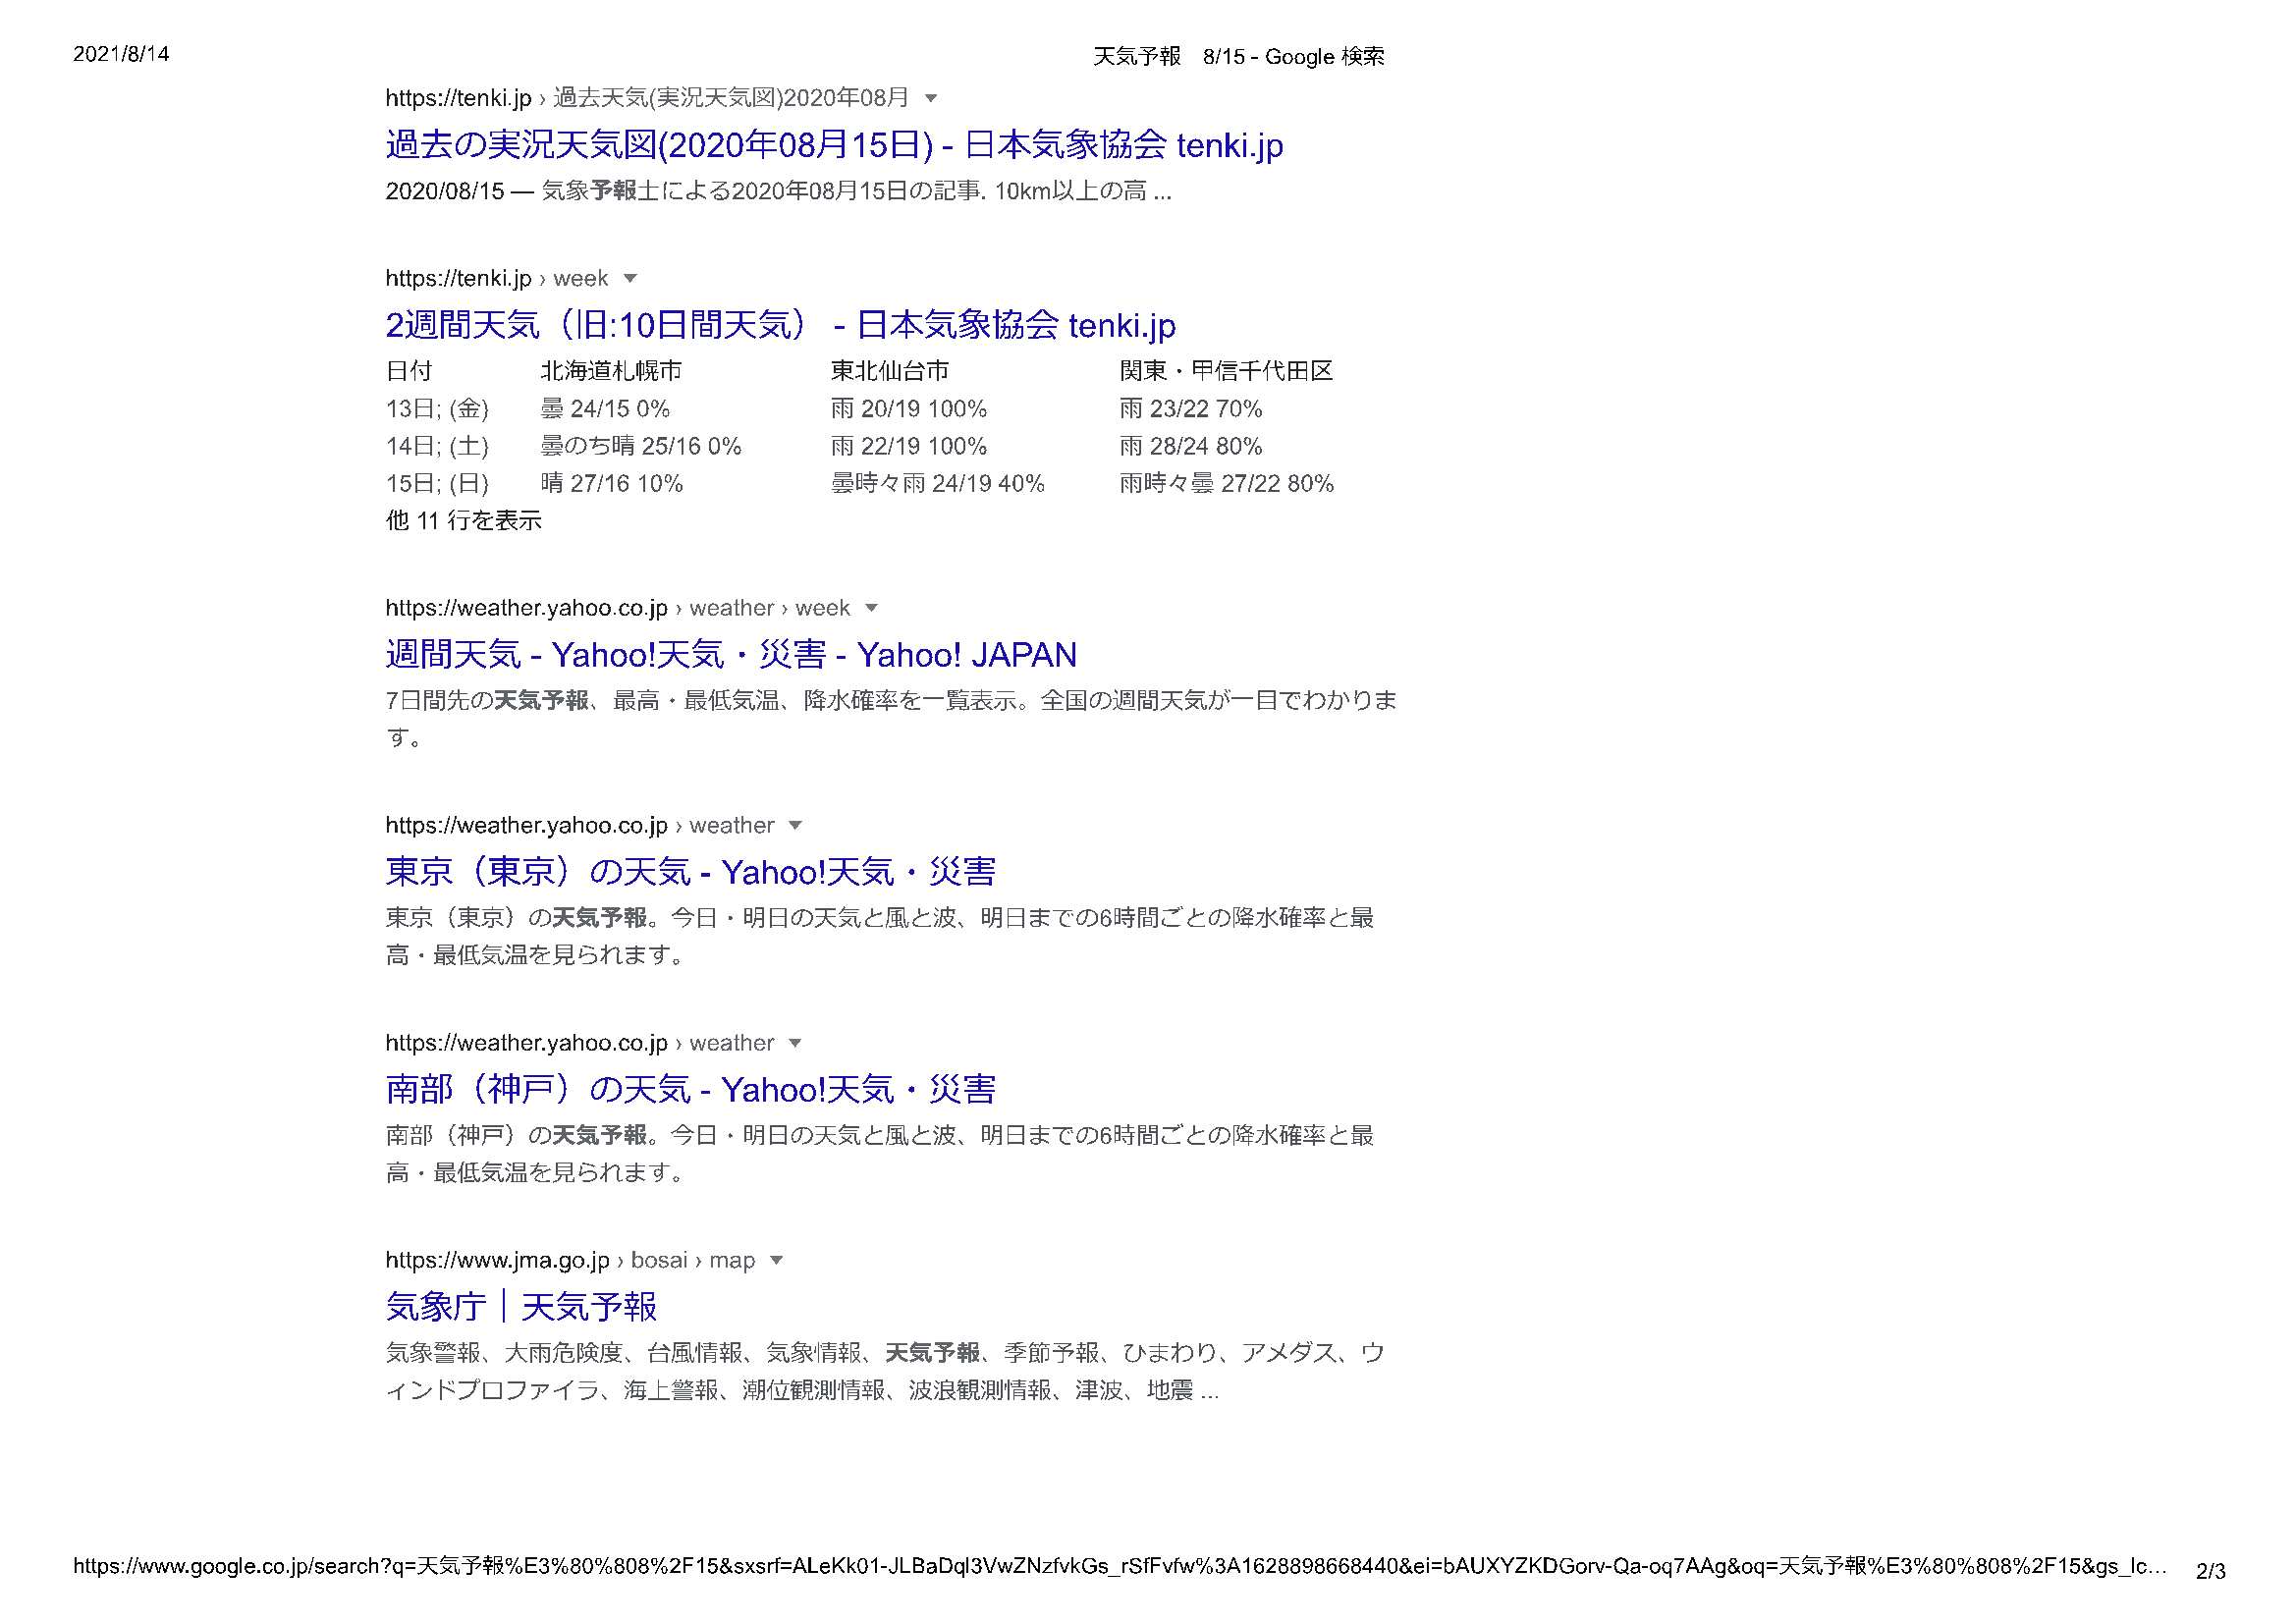2296x1623 pixels.
Task: Expand dropdown arrow next to tenki.jp 過去天気 URL
Action: pyautogui.click(x=931, y=98)
